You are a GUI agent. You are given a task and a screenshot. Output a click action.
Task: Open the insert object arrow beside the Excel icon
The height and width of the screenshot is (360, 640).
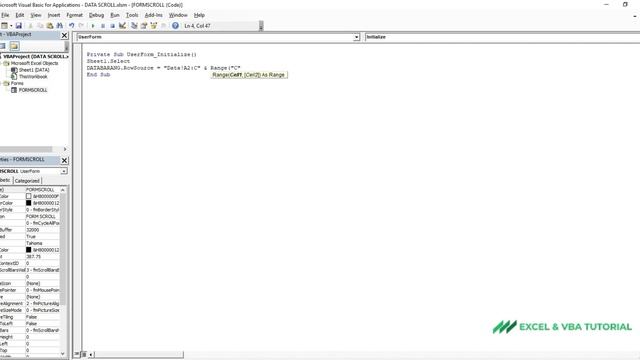pos(11,26)
